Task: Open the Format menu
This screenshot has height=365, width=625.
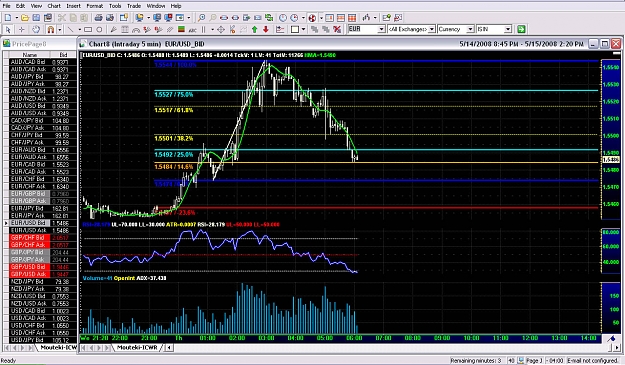Action: coord(95,6)
